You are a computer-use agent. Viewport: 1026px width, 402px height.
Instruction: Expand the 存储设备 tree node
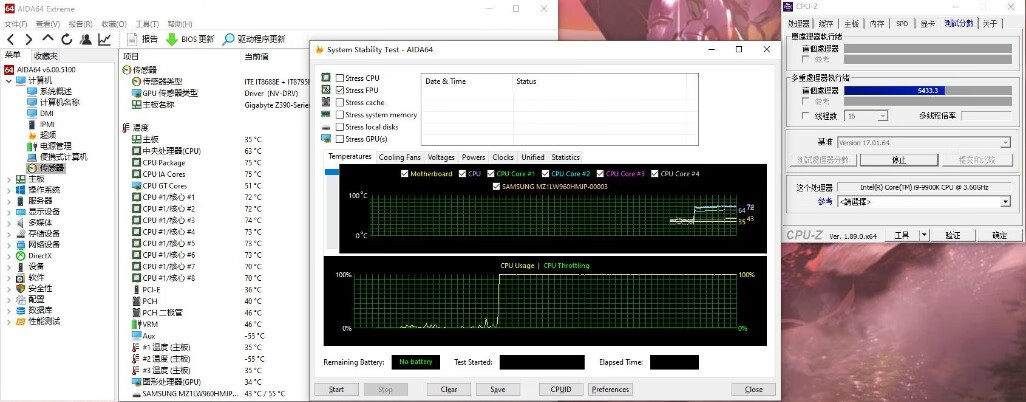pyautogui.click(x=9, y=234)
